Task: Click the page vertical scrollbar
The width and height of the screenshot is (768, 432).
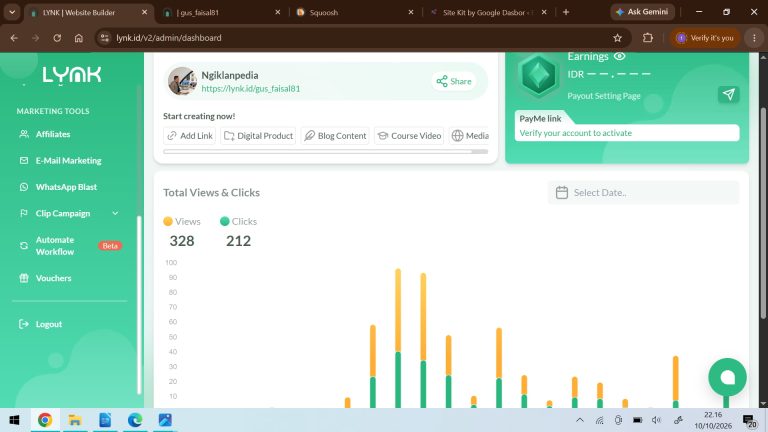Action: click(763, 213)
